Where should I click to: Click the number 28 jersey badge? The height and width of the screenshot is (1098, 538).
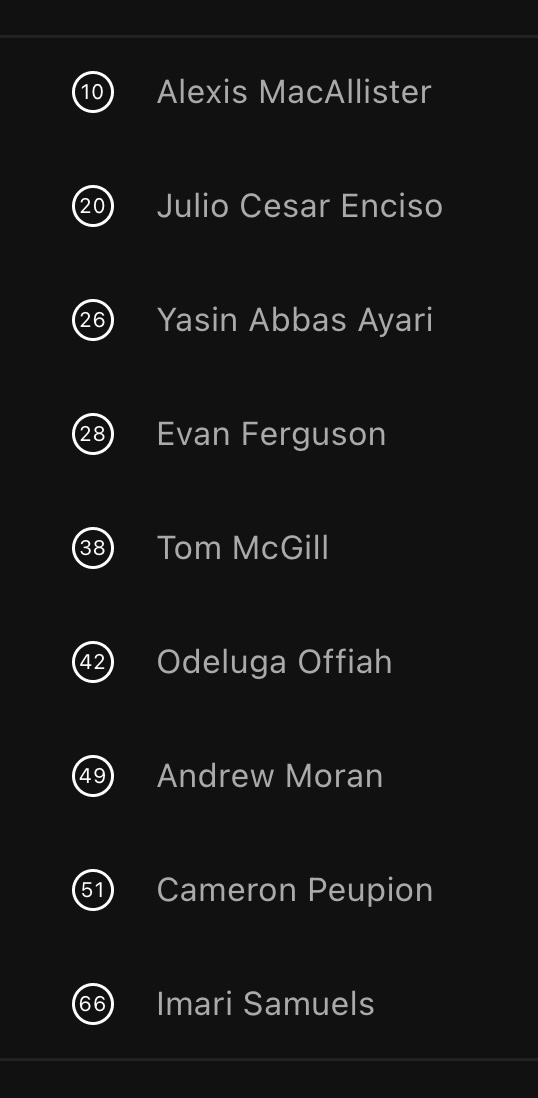93,434
